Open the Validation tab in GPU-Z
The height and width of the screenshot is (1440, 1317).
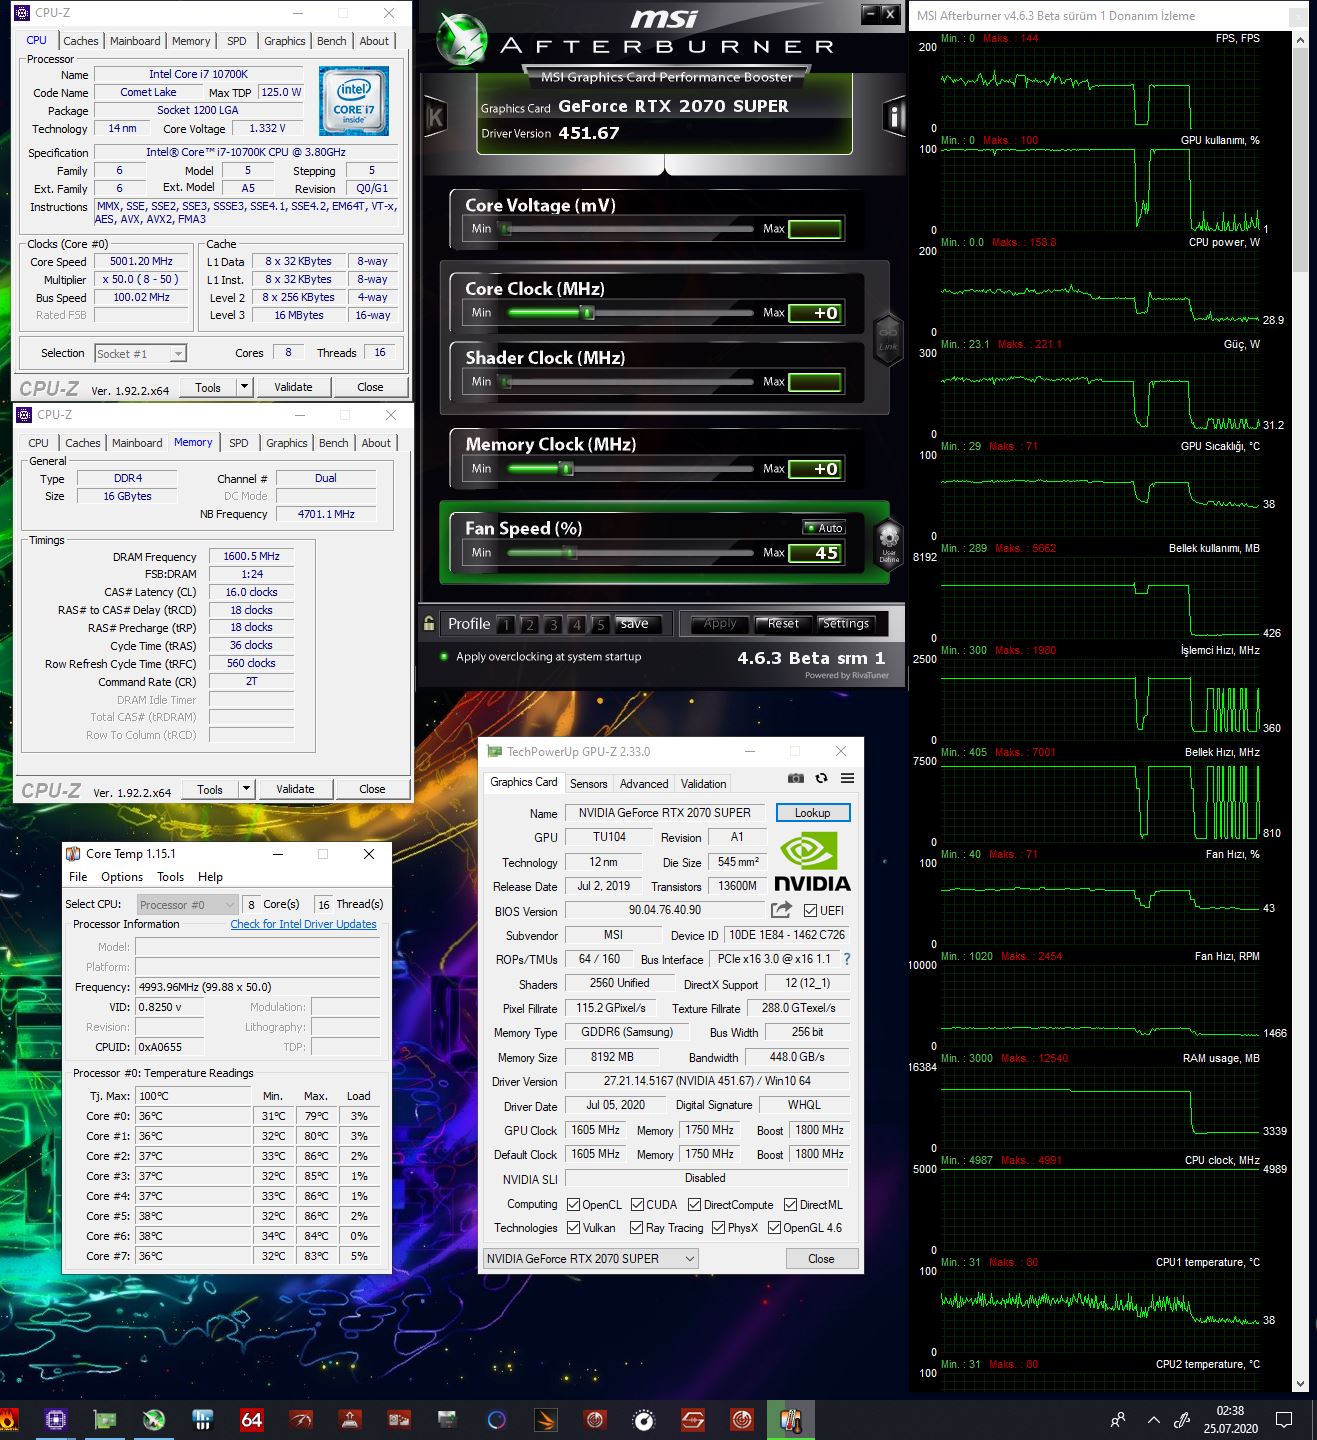(x=703, y=784)
